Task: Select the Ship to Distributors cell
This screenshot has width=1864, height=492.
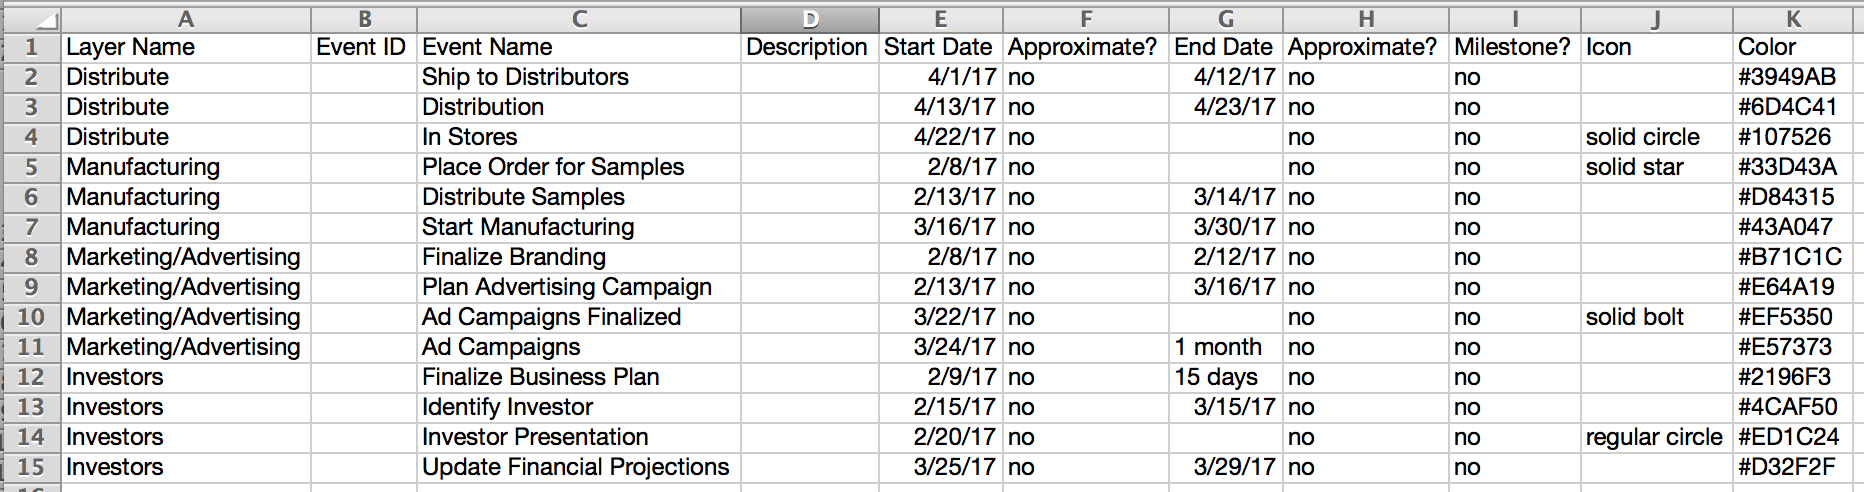Action: pos(579,77)
